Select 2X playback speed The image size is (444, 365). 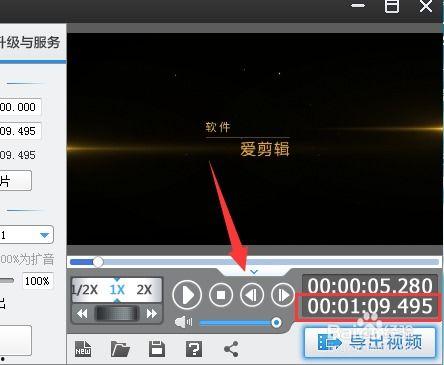[x=144, y=290]
